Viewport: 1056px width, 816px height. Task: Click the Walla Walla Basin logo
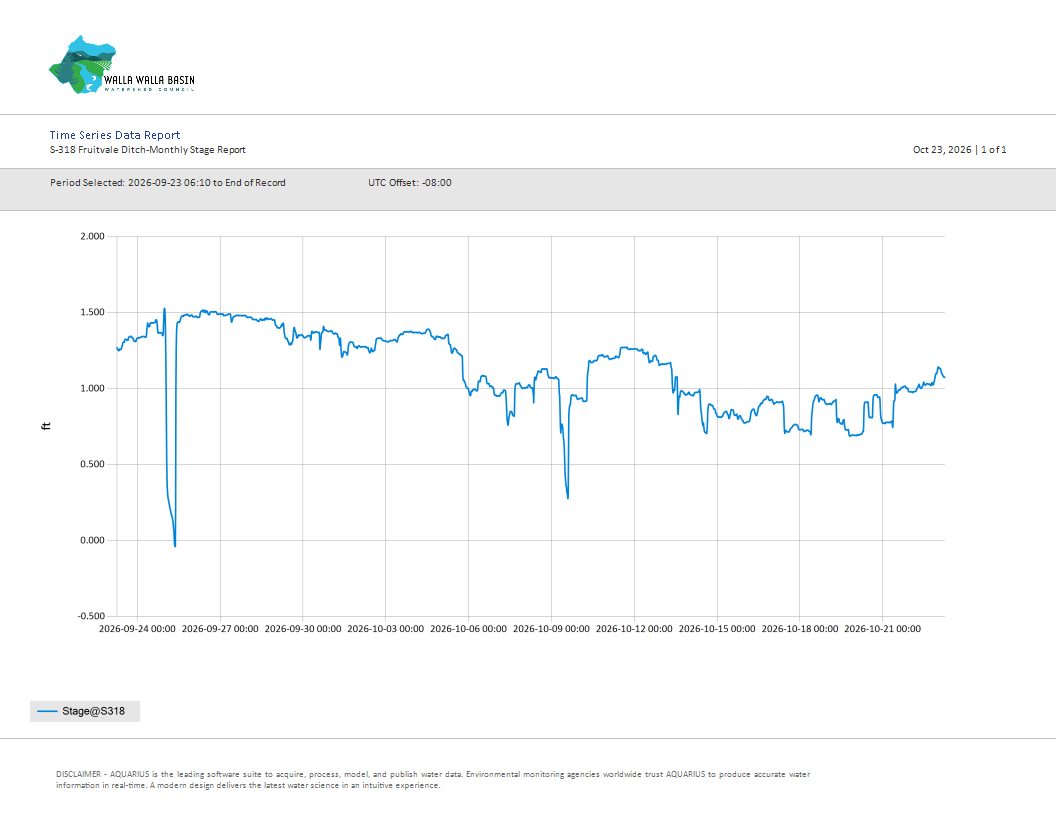click(x=122, y=65)
